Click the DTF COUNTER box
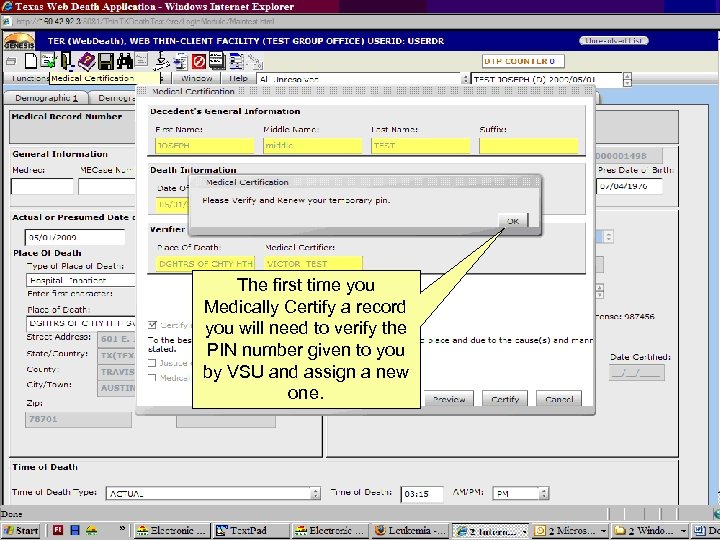Screen dimensions: 720x540 [523, 61]
